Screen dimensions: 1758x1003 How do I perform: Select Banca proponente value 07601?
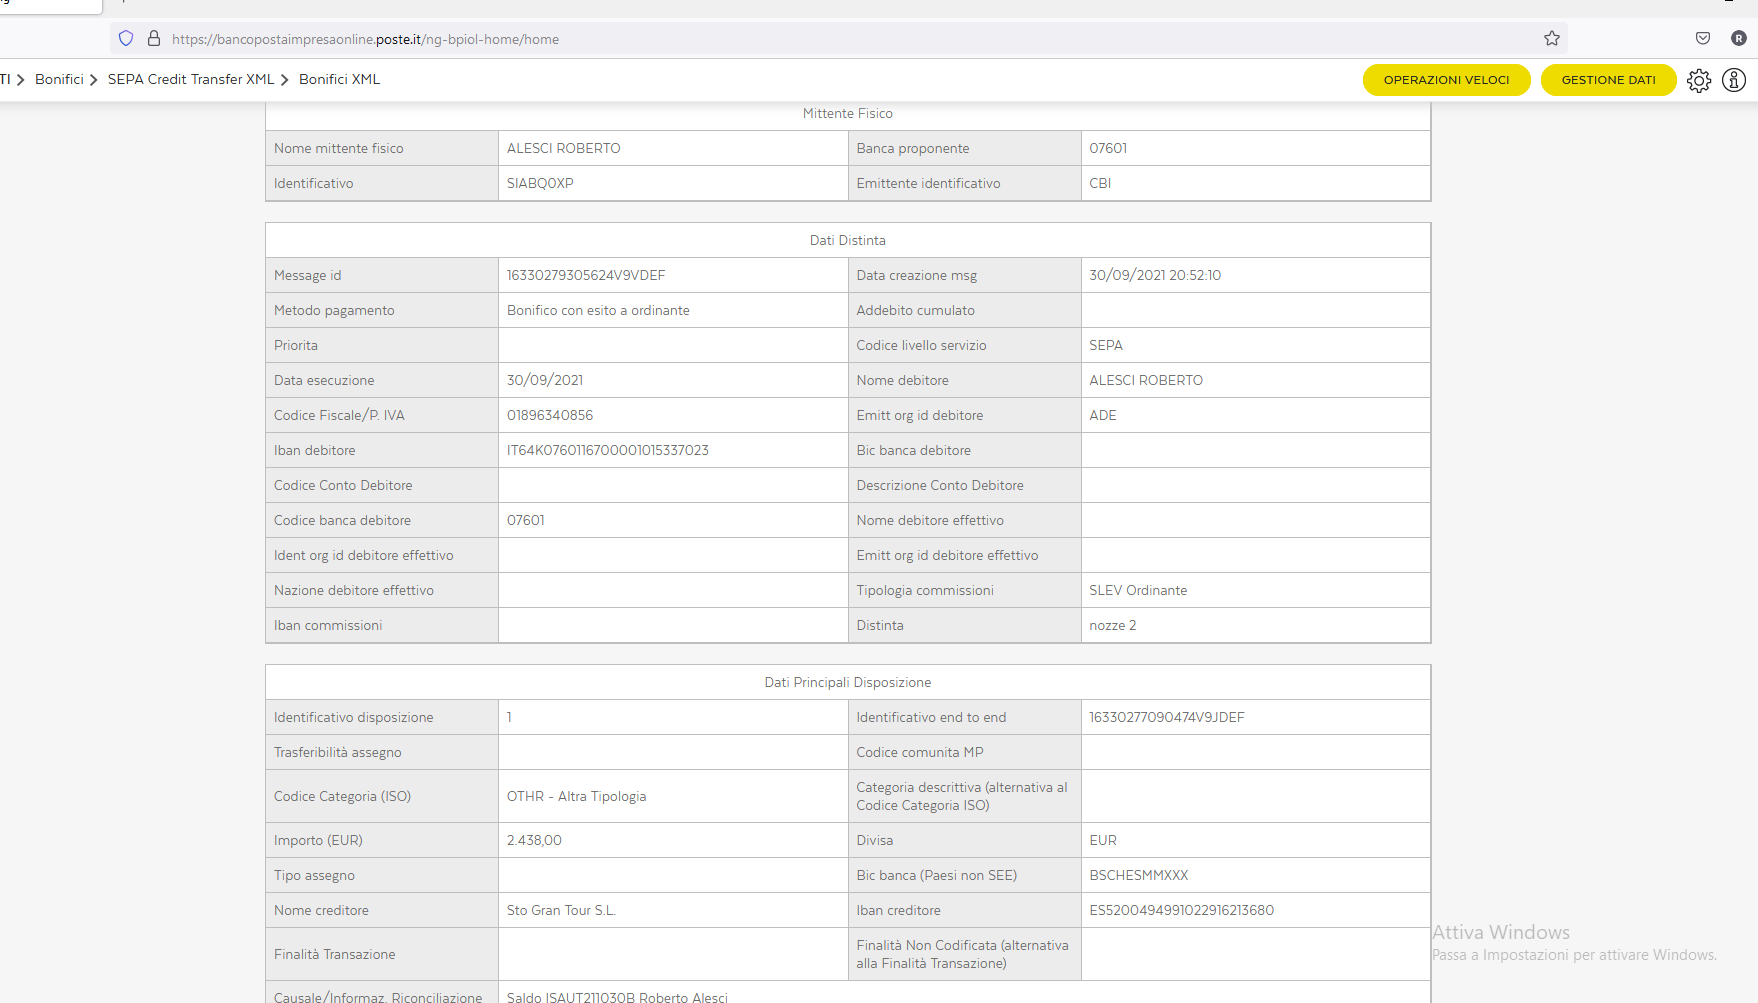point(1108,149)
